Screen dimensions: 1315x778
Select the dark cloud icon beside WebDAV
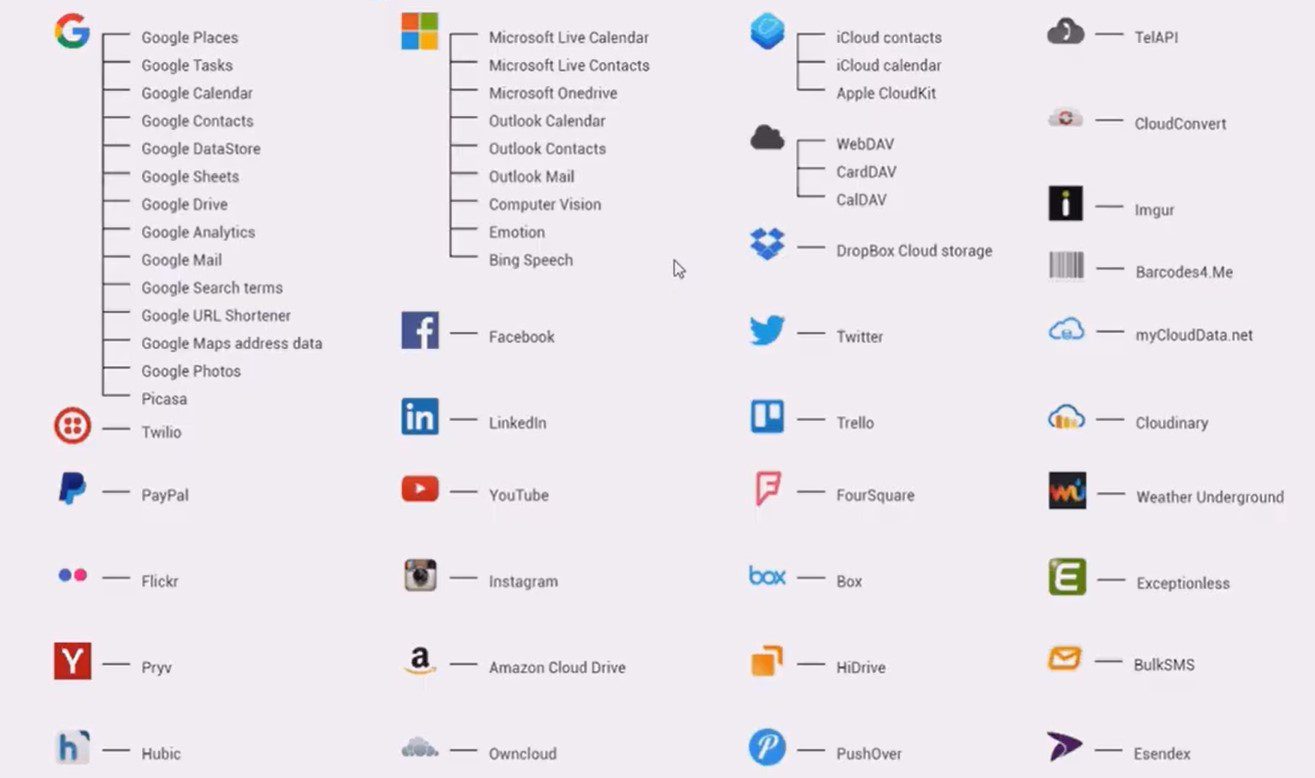point(767,137)
